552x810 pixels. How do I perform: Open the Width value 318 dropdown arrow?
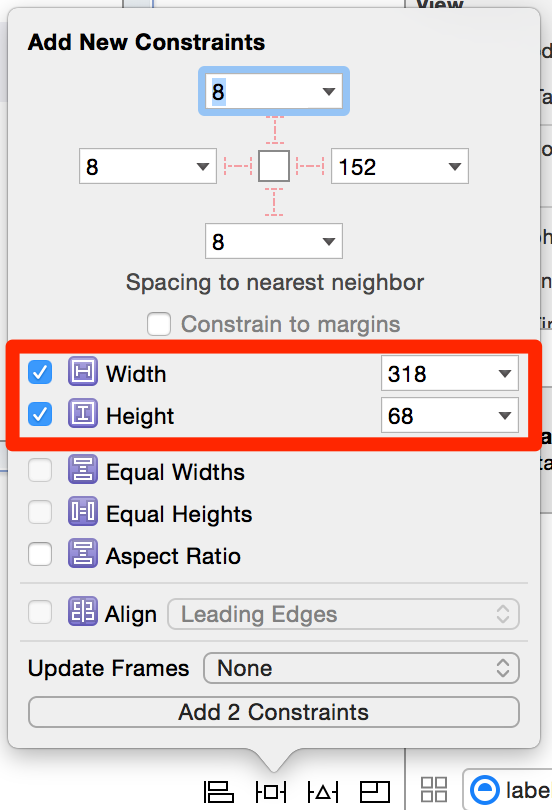pyautogui.click(x=504, y=373)
